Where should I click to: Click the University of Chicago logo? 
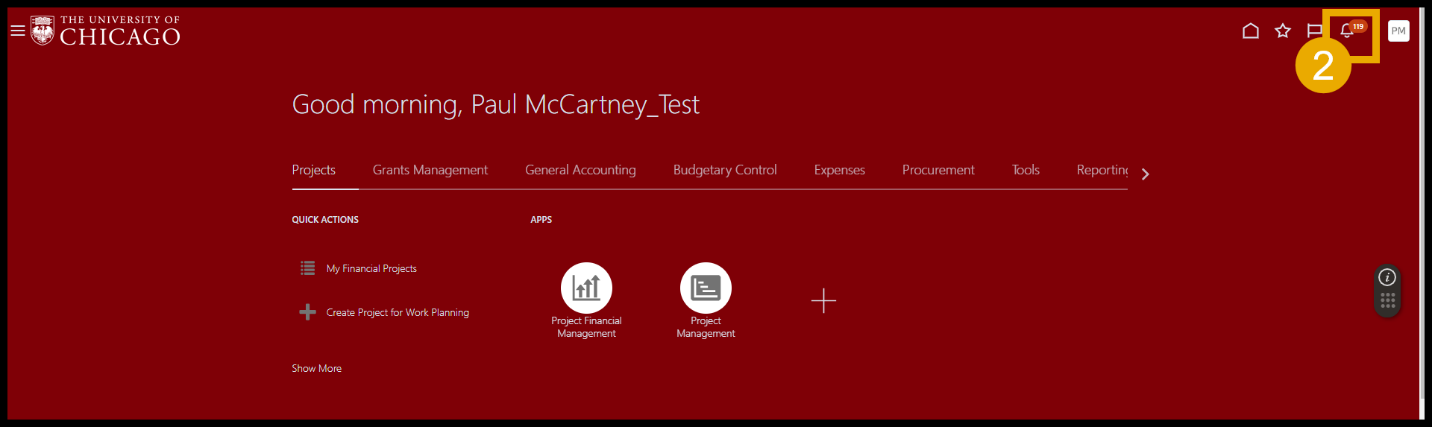tap(106, 31)
